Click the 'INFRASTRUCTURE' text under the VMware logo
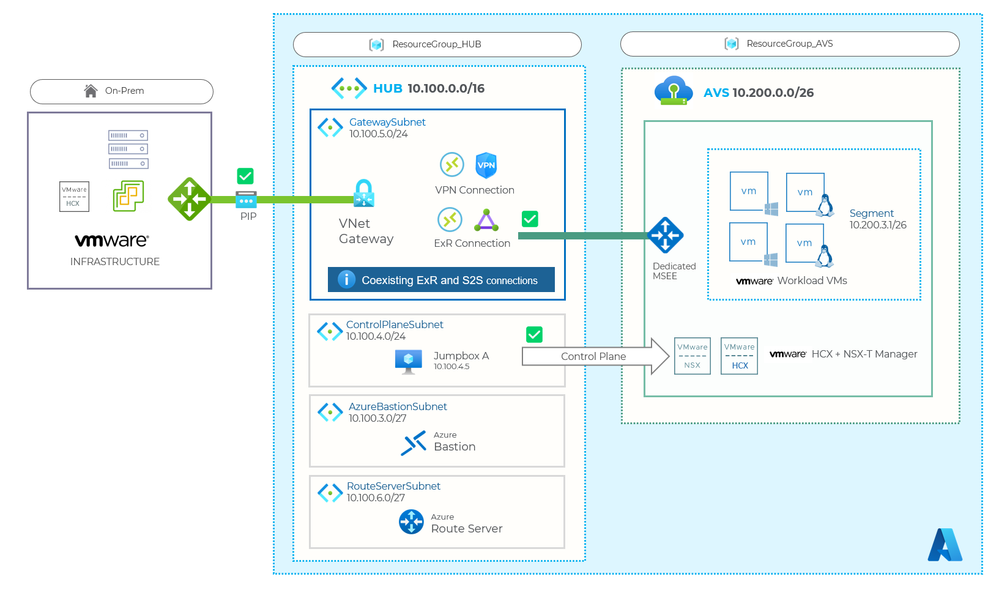Screen dimensions: 999x589 click(x=115, y=261)
